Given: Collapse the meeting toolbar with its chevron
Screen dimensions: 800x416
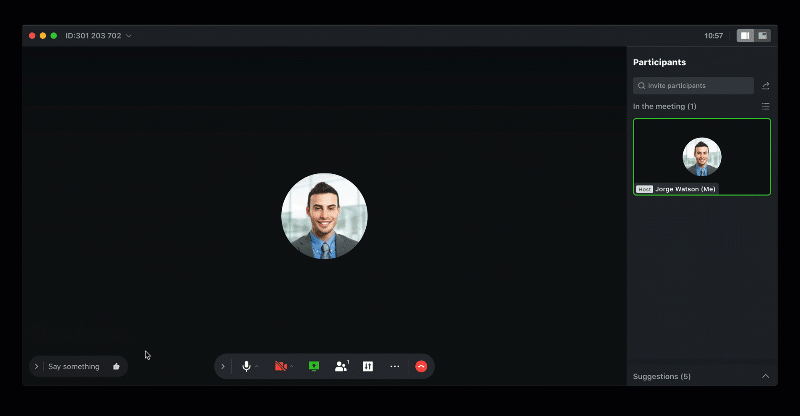Looking at the screenshot, I should point(223,366).
